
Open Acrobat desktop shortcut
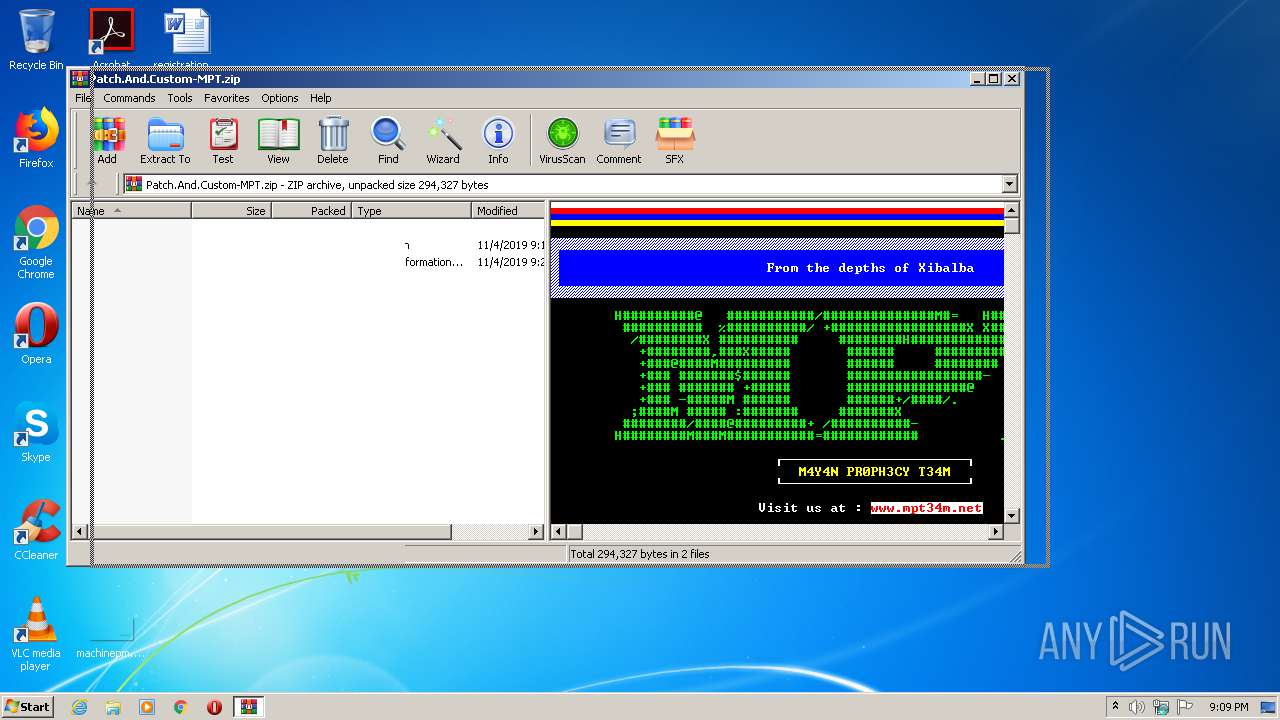click(111, 38)
